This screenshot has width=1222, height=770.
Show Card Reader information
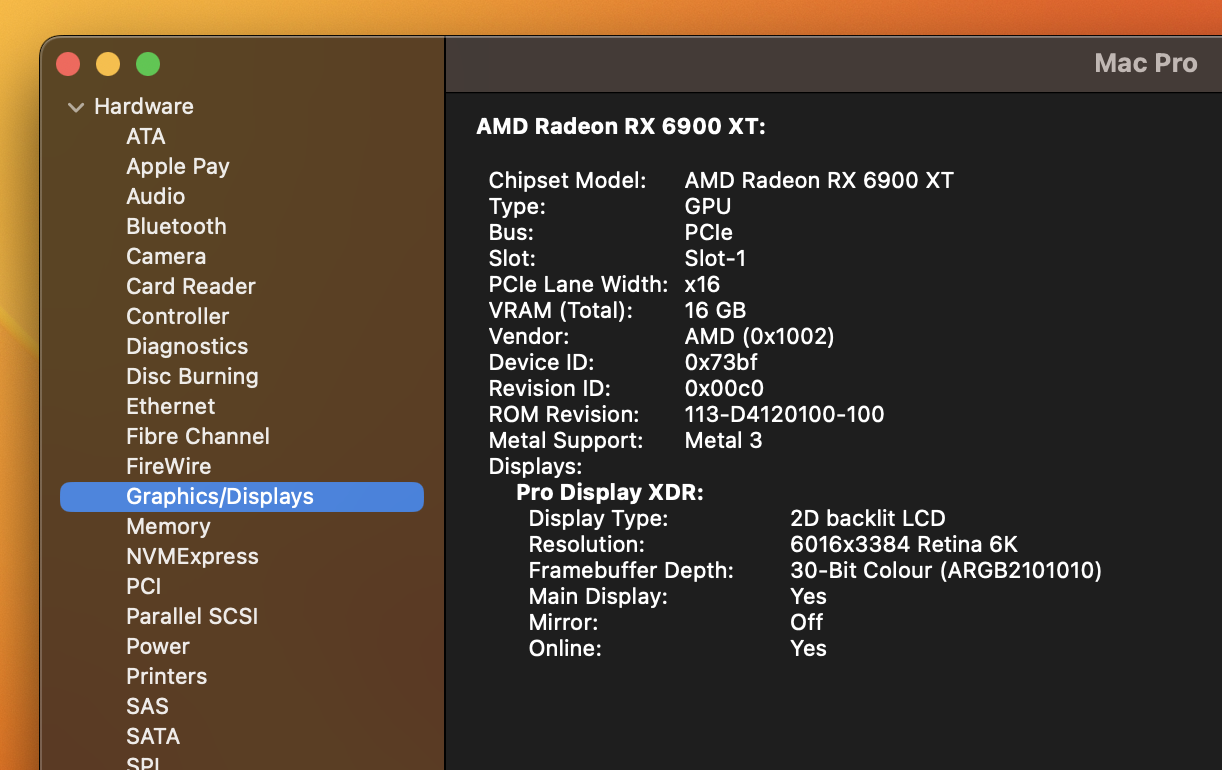point(191,286)
